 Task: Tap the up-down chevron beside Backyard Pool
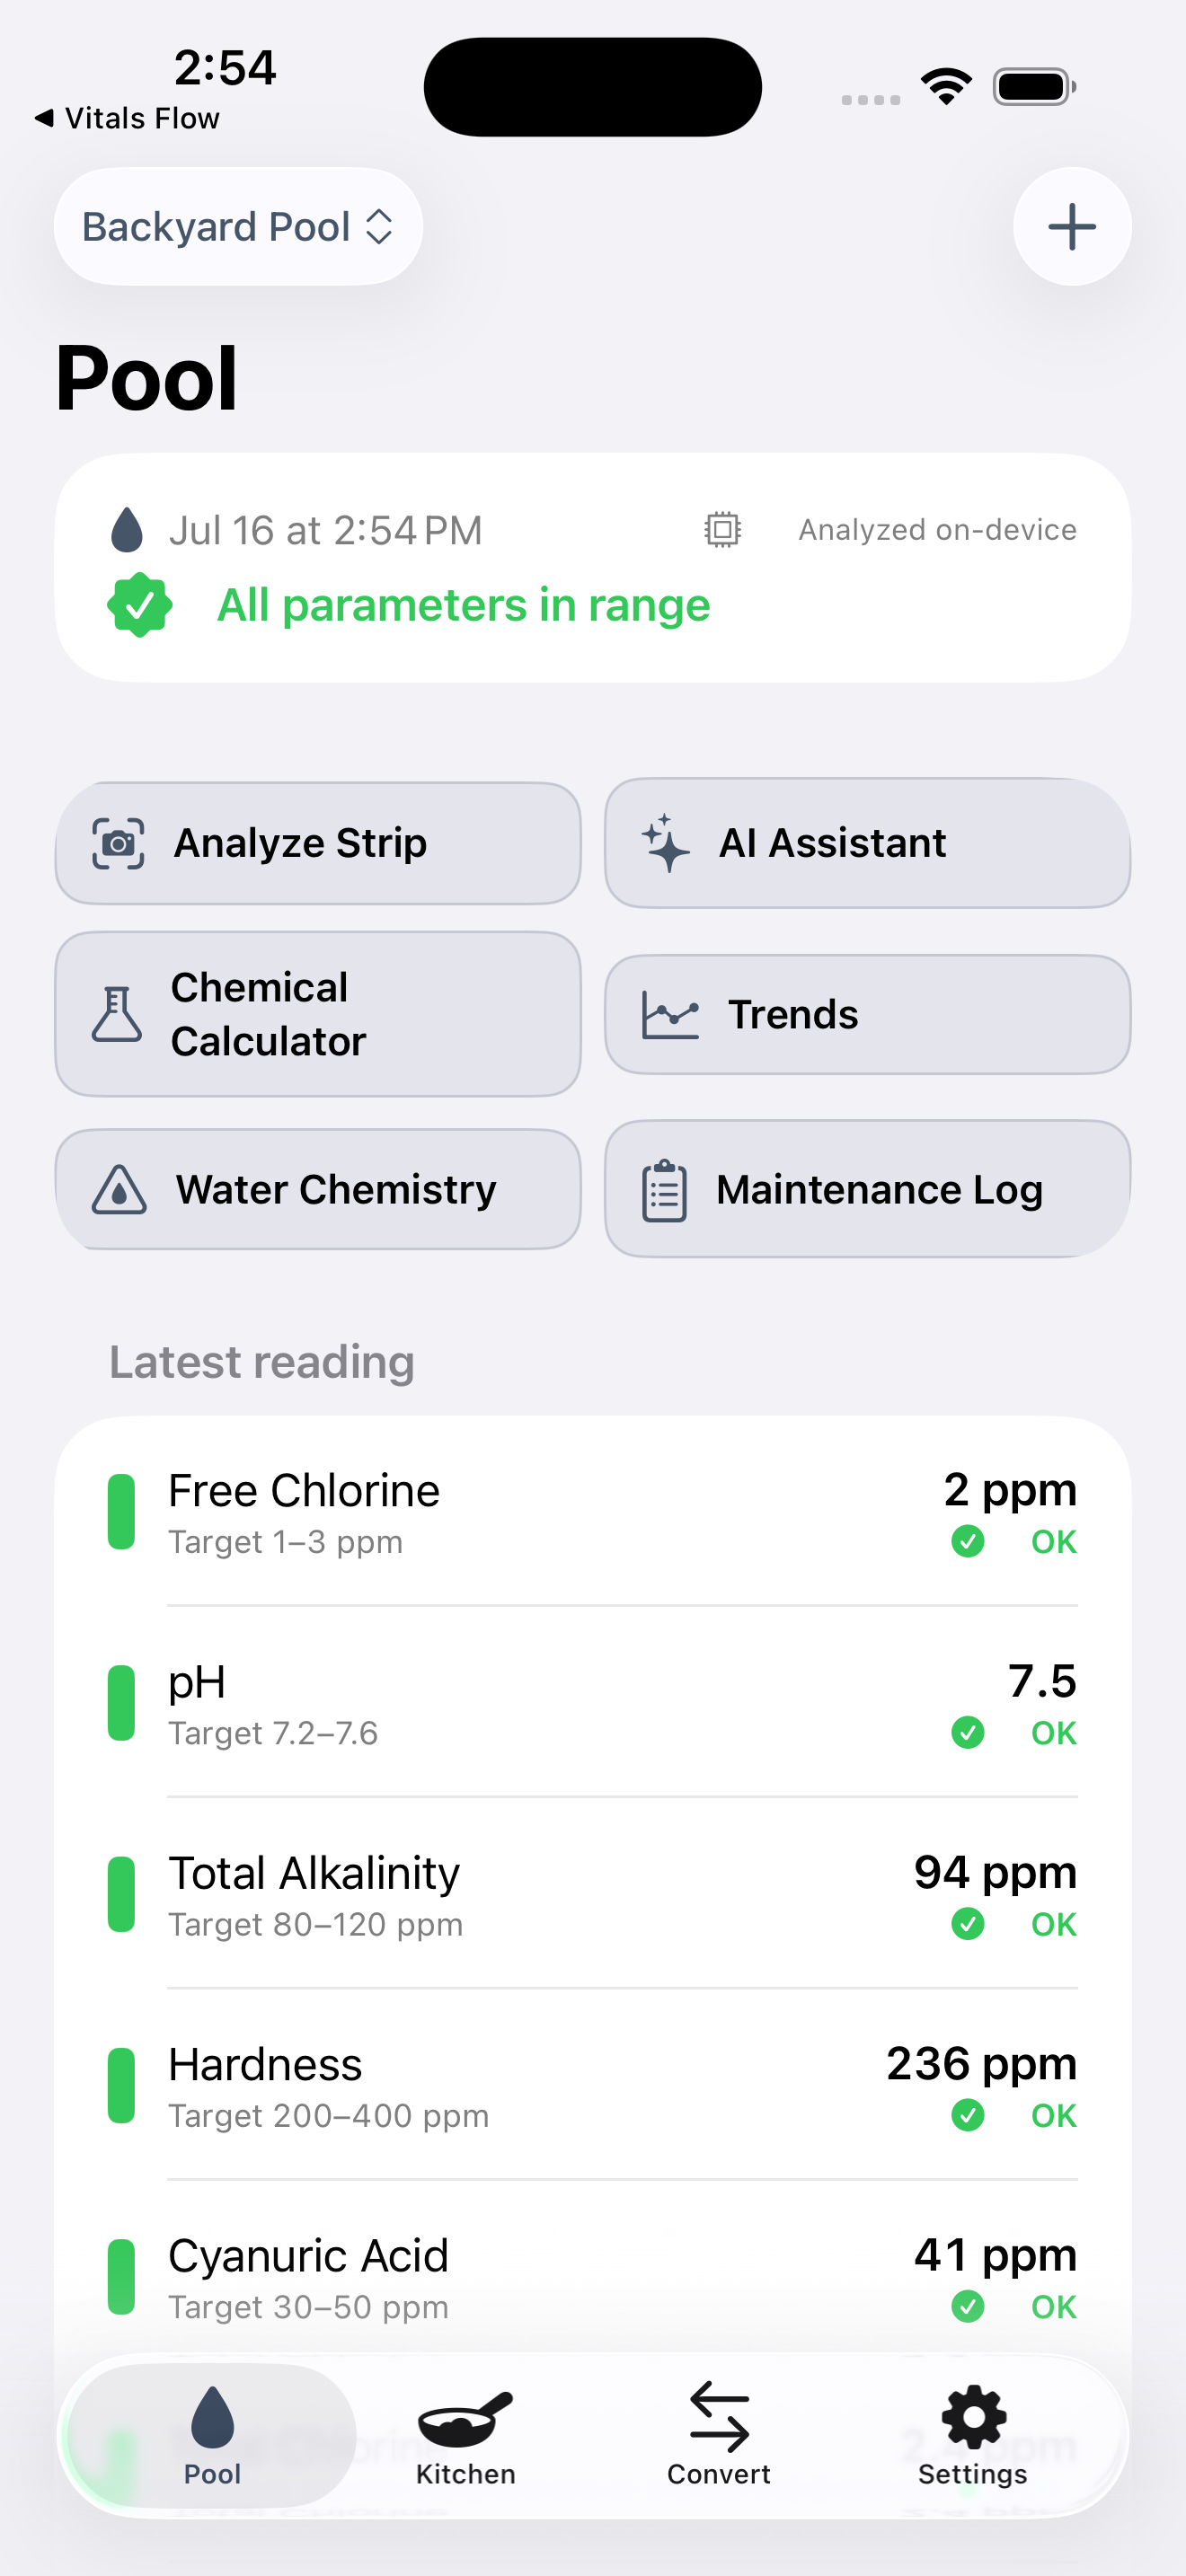379,226
